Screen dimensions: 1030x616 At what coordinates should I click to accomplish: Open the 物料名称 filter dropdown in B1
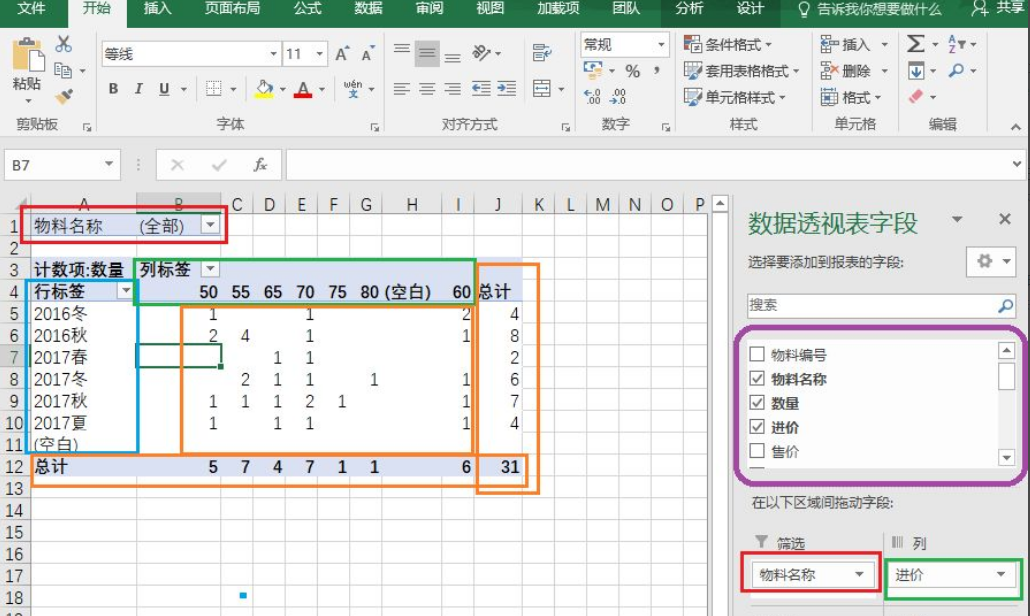[210, 226]
